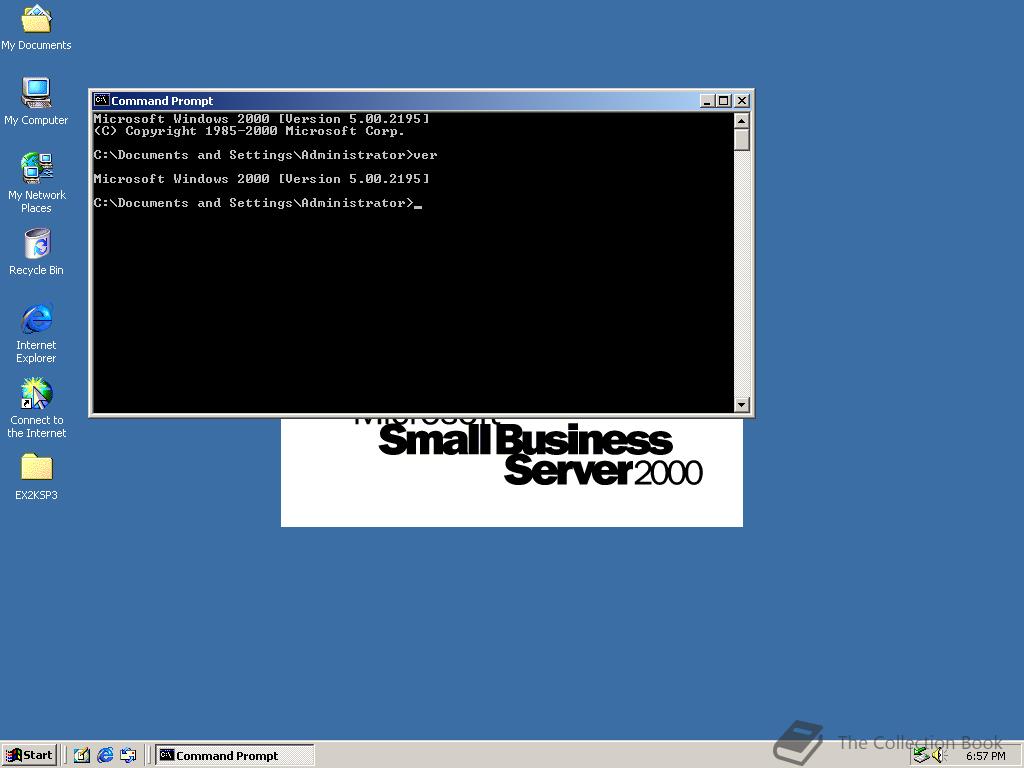Close the Command Prompt window
This screenshot has width=1024, height=768.
[x=742, y=101]
